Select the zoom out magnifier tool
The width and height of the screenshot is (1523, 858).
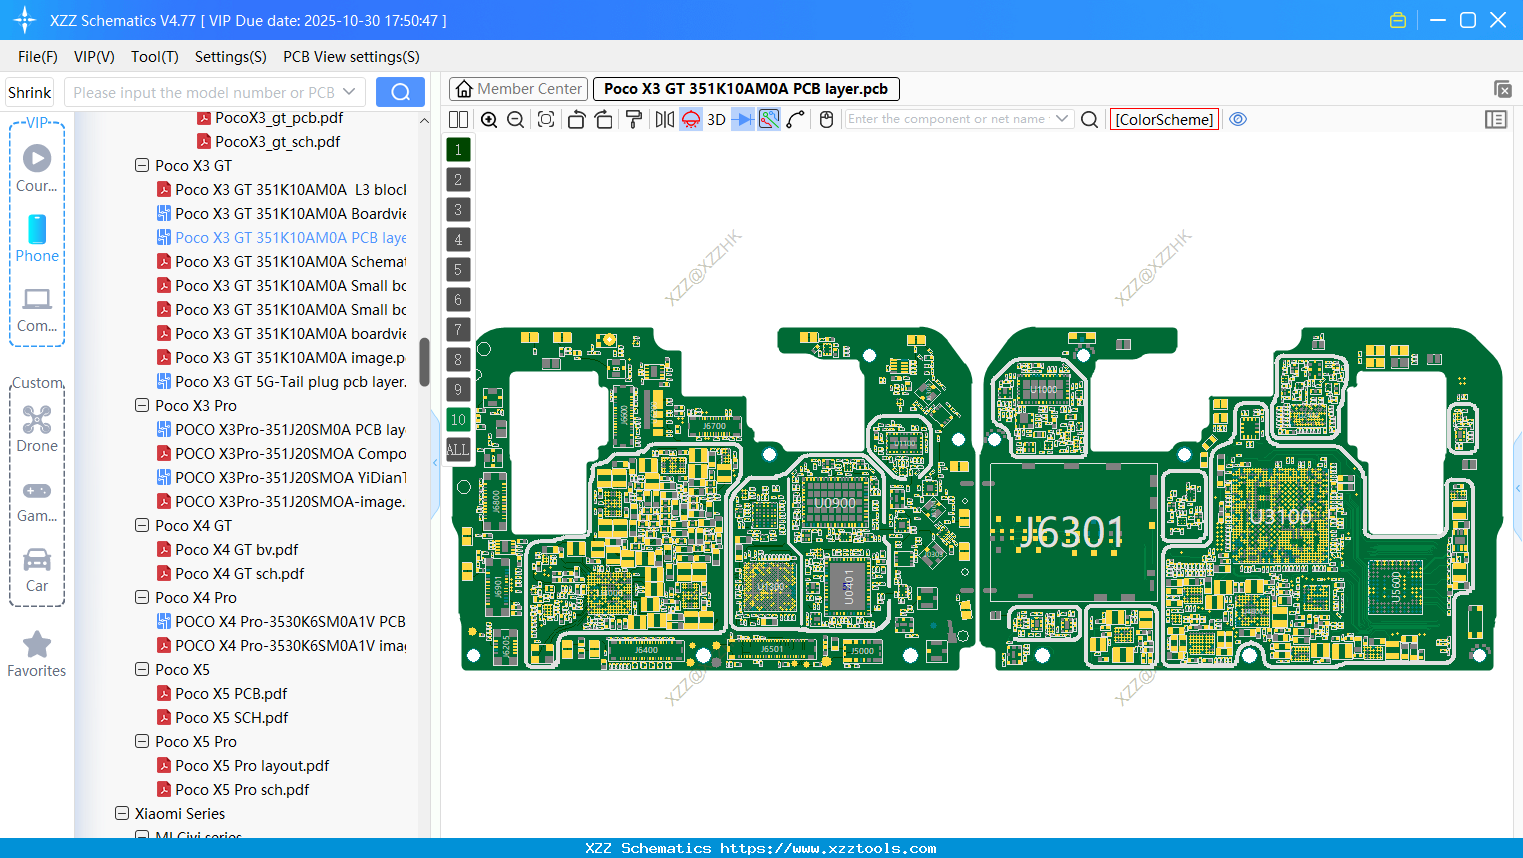[515, 119]
